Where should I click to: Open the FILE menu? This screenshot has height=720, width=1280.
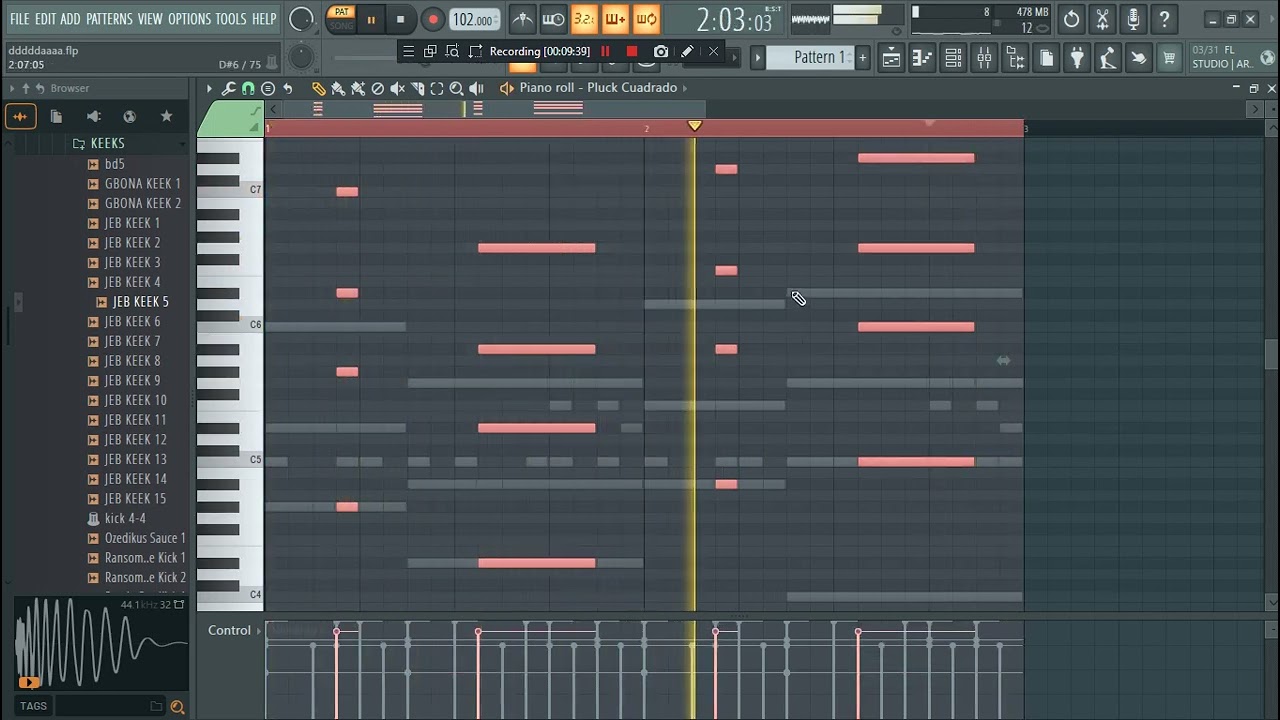coord(19,19)
